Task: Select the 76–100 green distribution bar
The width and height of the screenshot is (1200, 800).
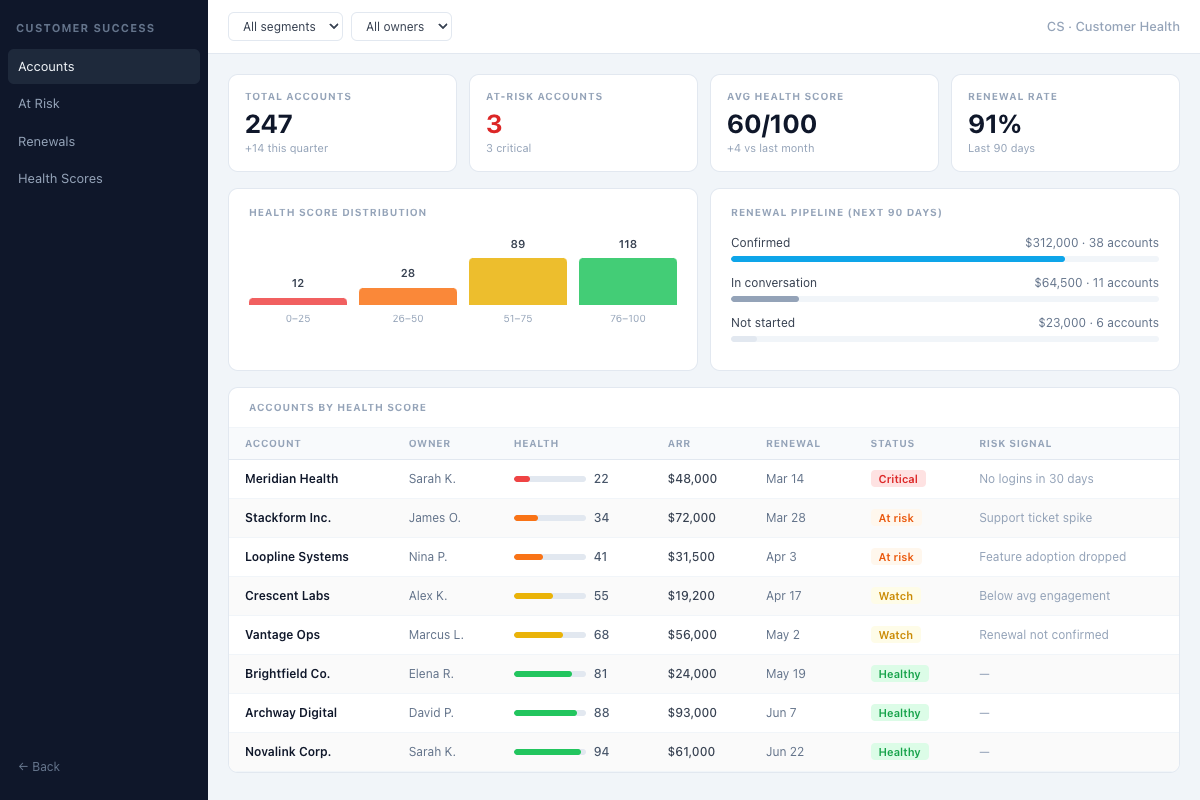Action: pos(627,281)
